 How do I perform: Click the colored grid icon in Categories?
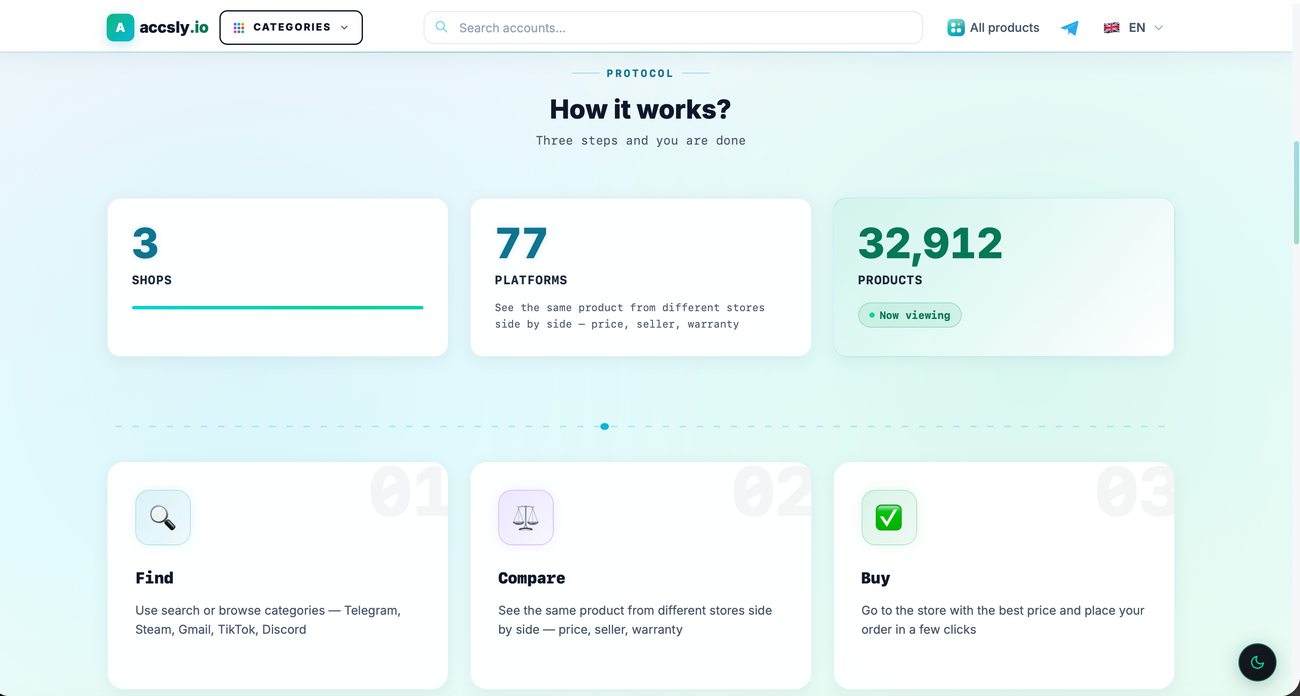tap(239, 28)
